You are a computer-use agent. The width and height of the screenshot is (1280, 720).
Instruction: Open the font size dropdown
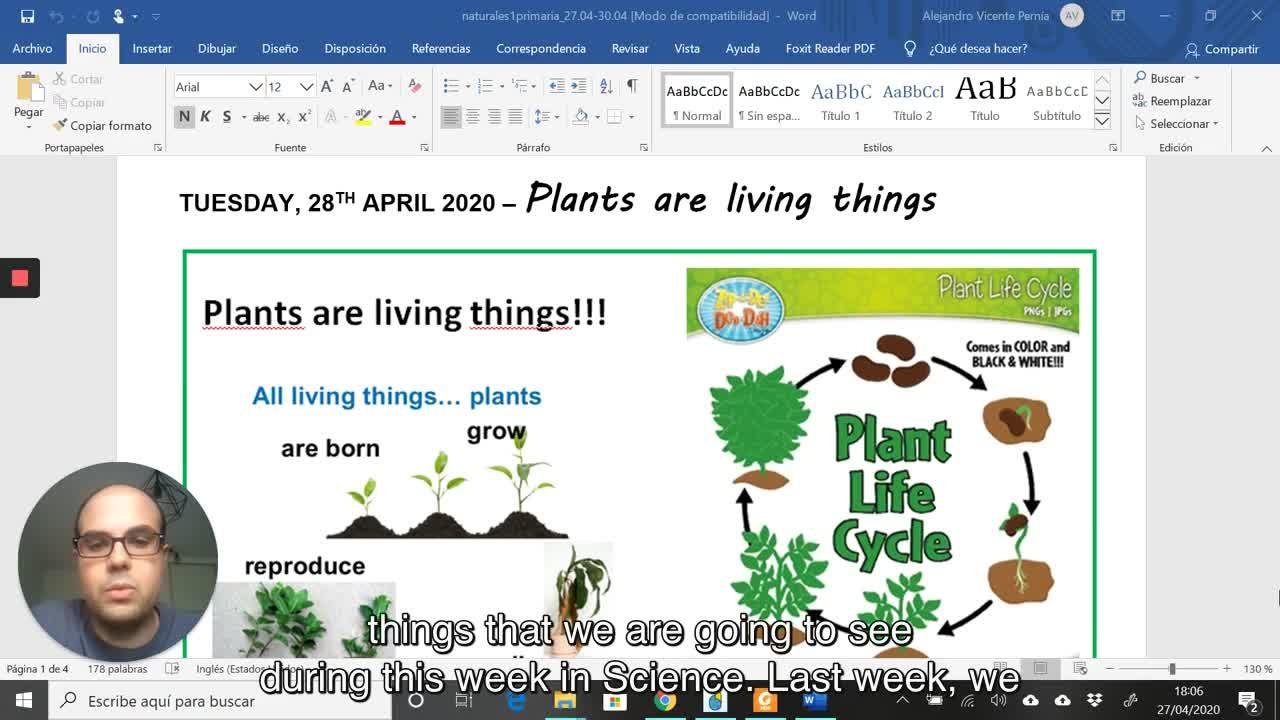[306, 87]
